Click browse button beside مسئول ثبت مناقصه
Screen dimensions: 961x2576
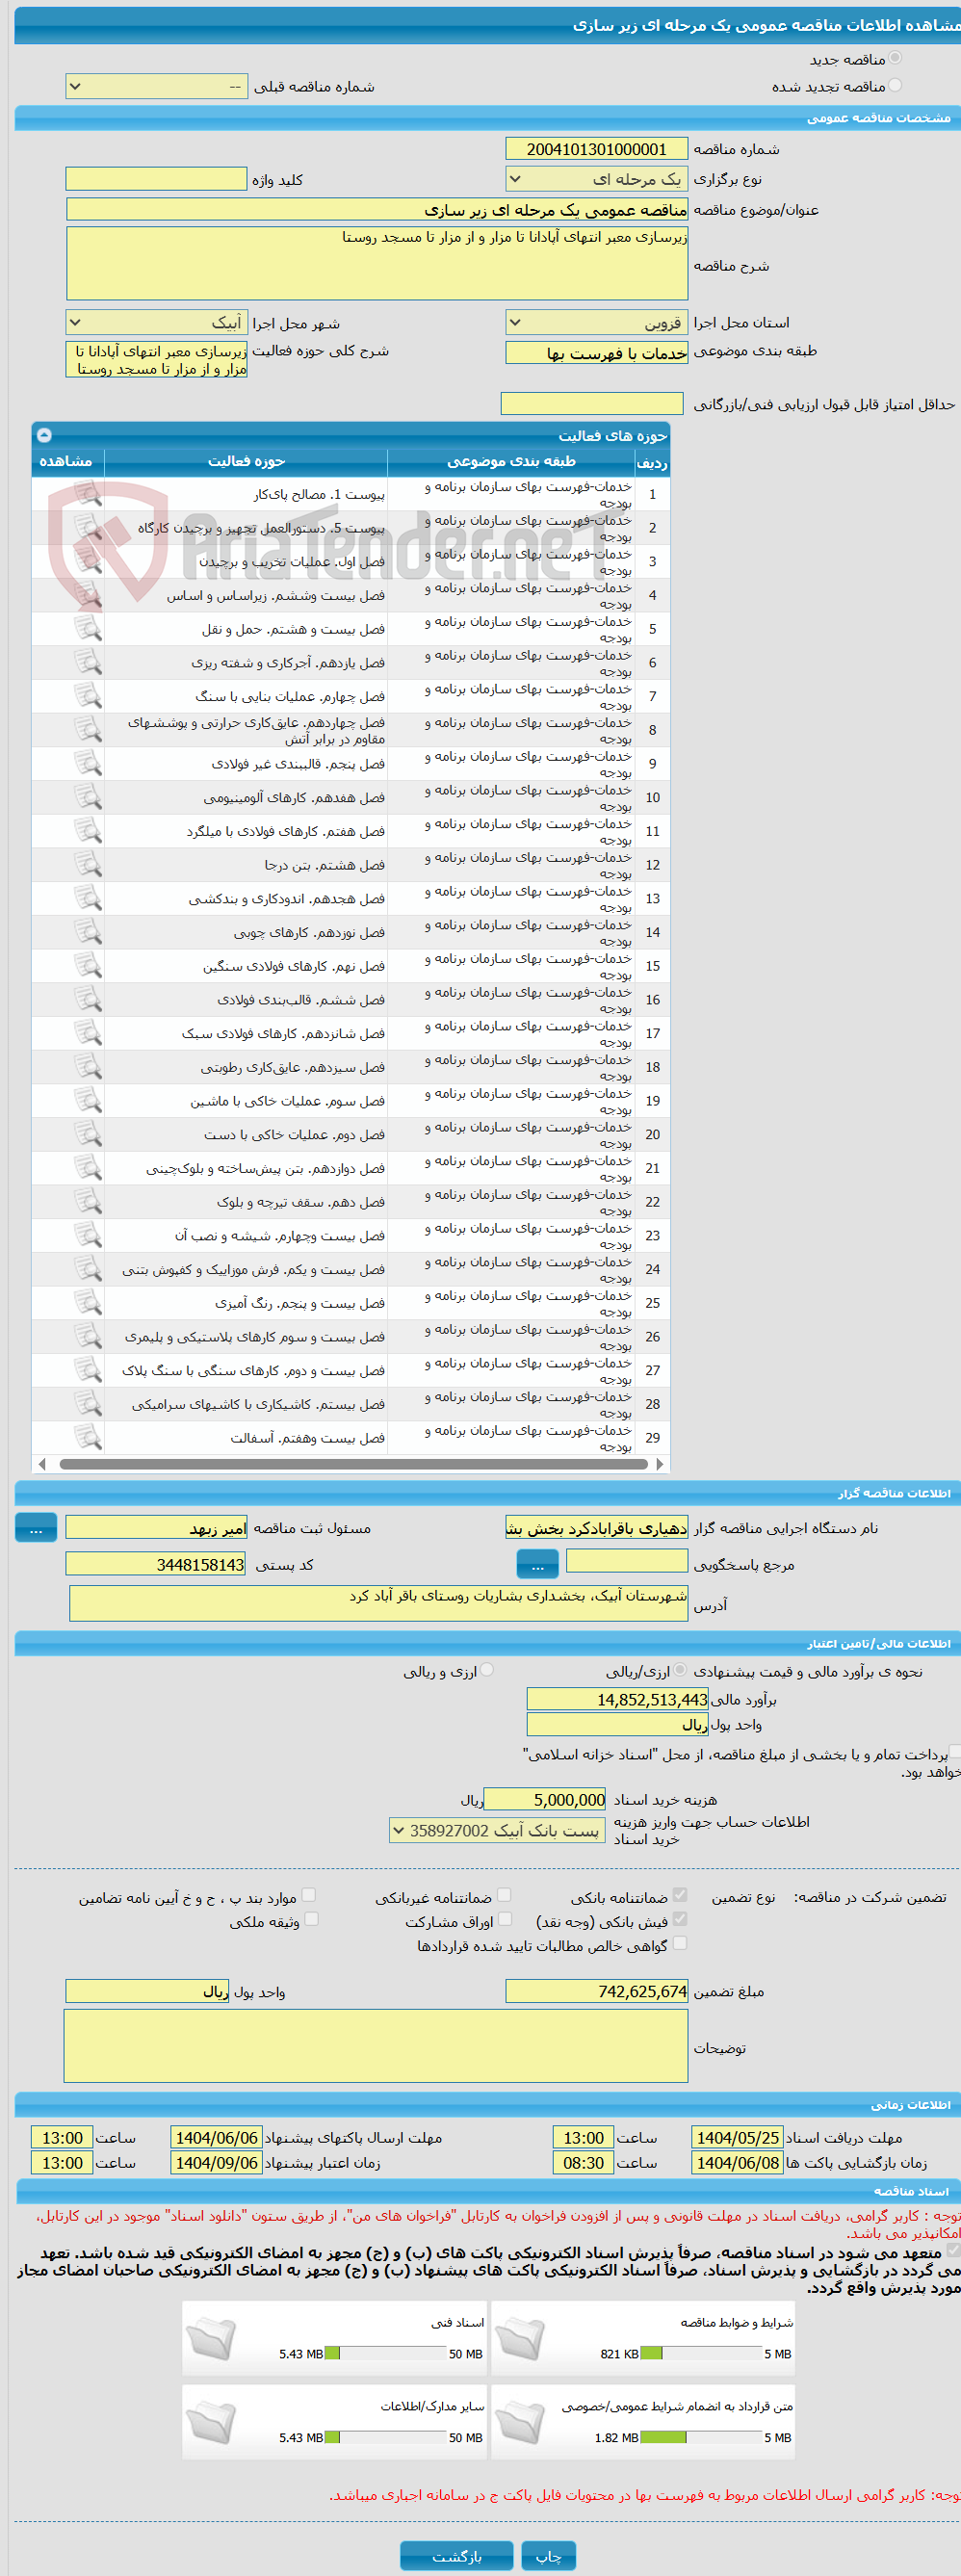click(x=36, y=1528)
